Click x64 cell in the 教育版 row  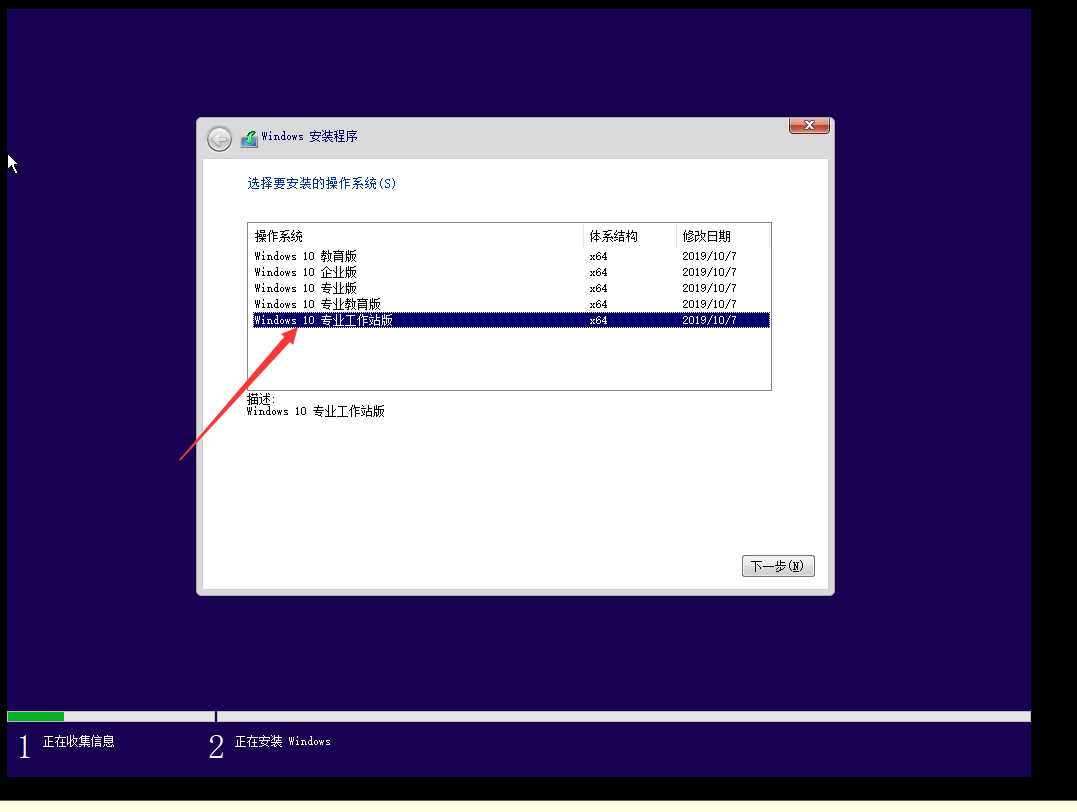click(x=598, y=256)
